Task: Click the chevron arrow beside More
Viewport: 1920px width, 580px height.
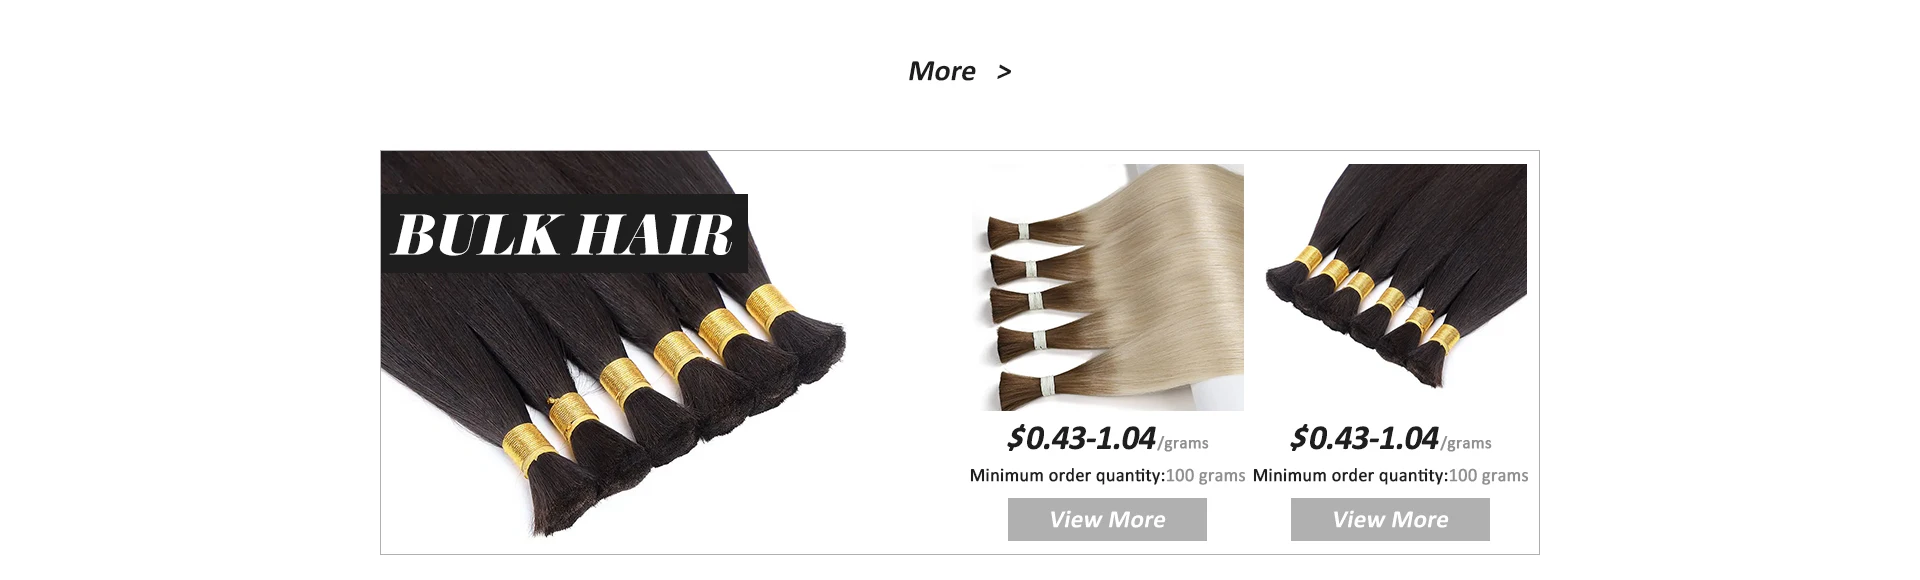Action: pyautogui.click(x=1004, y=71)
